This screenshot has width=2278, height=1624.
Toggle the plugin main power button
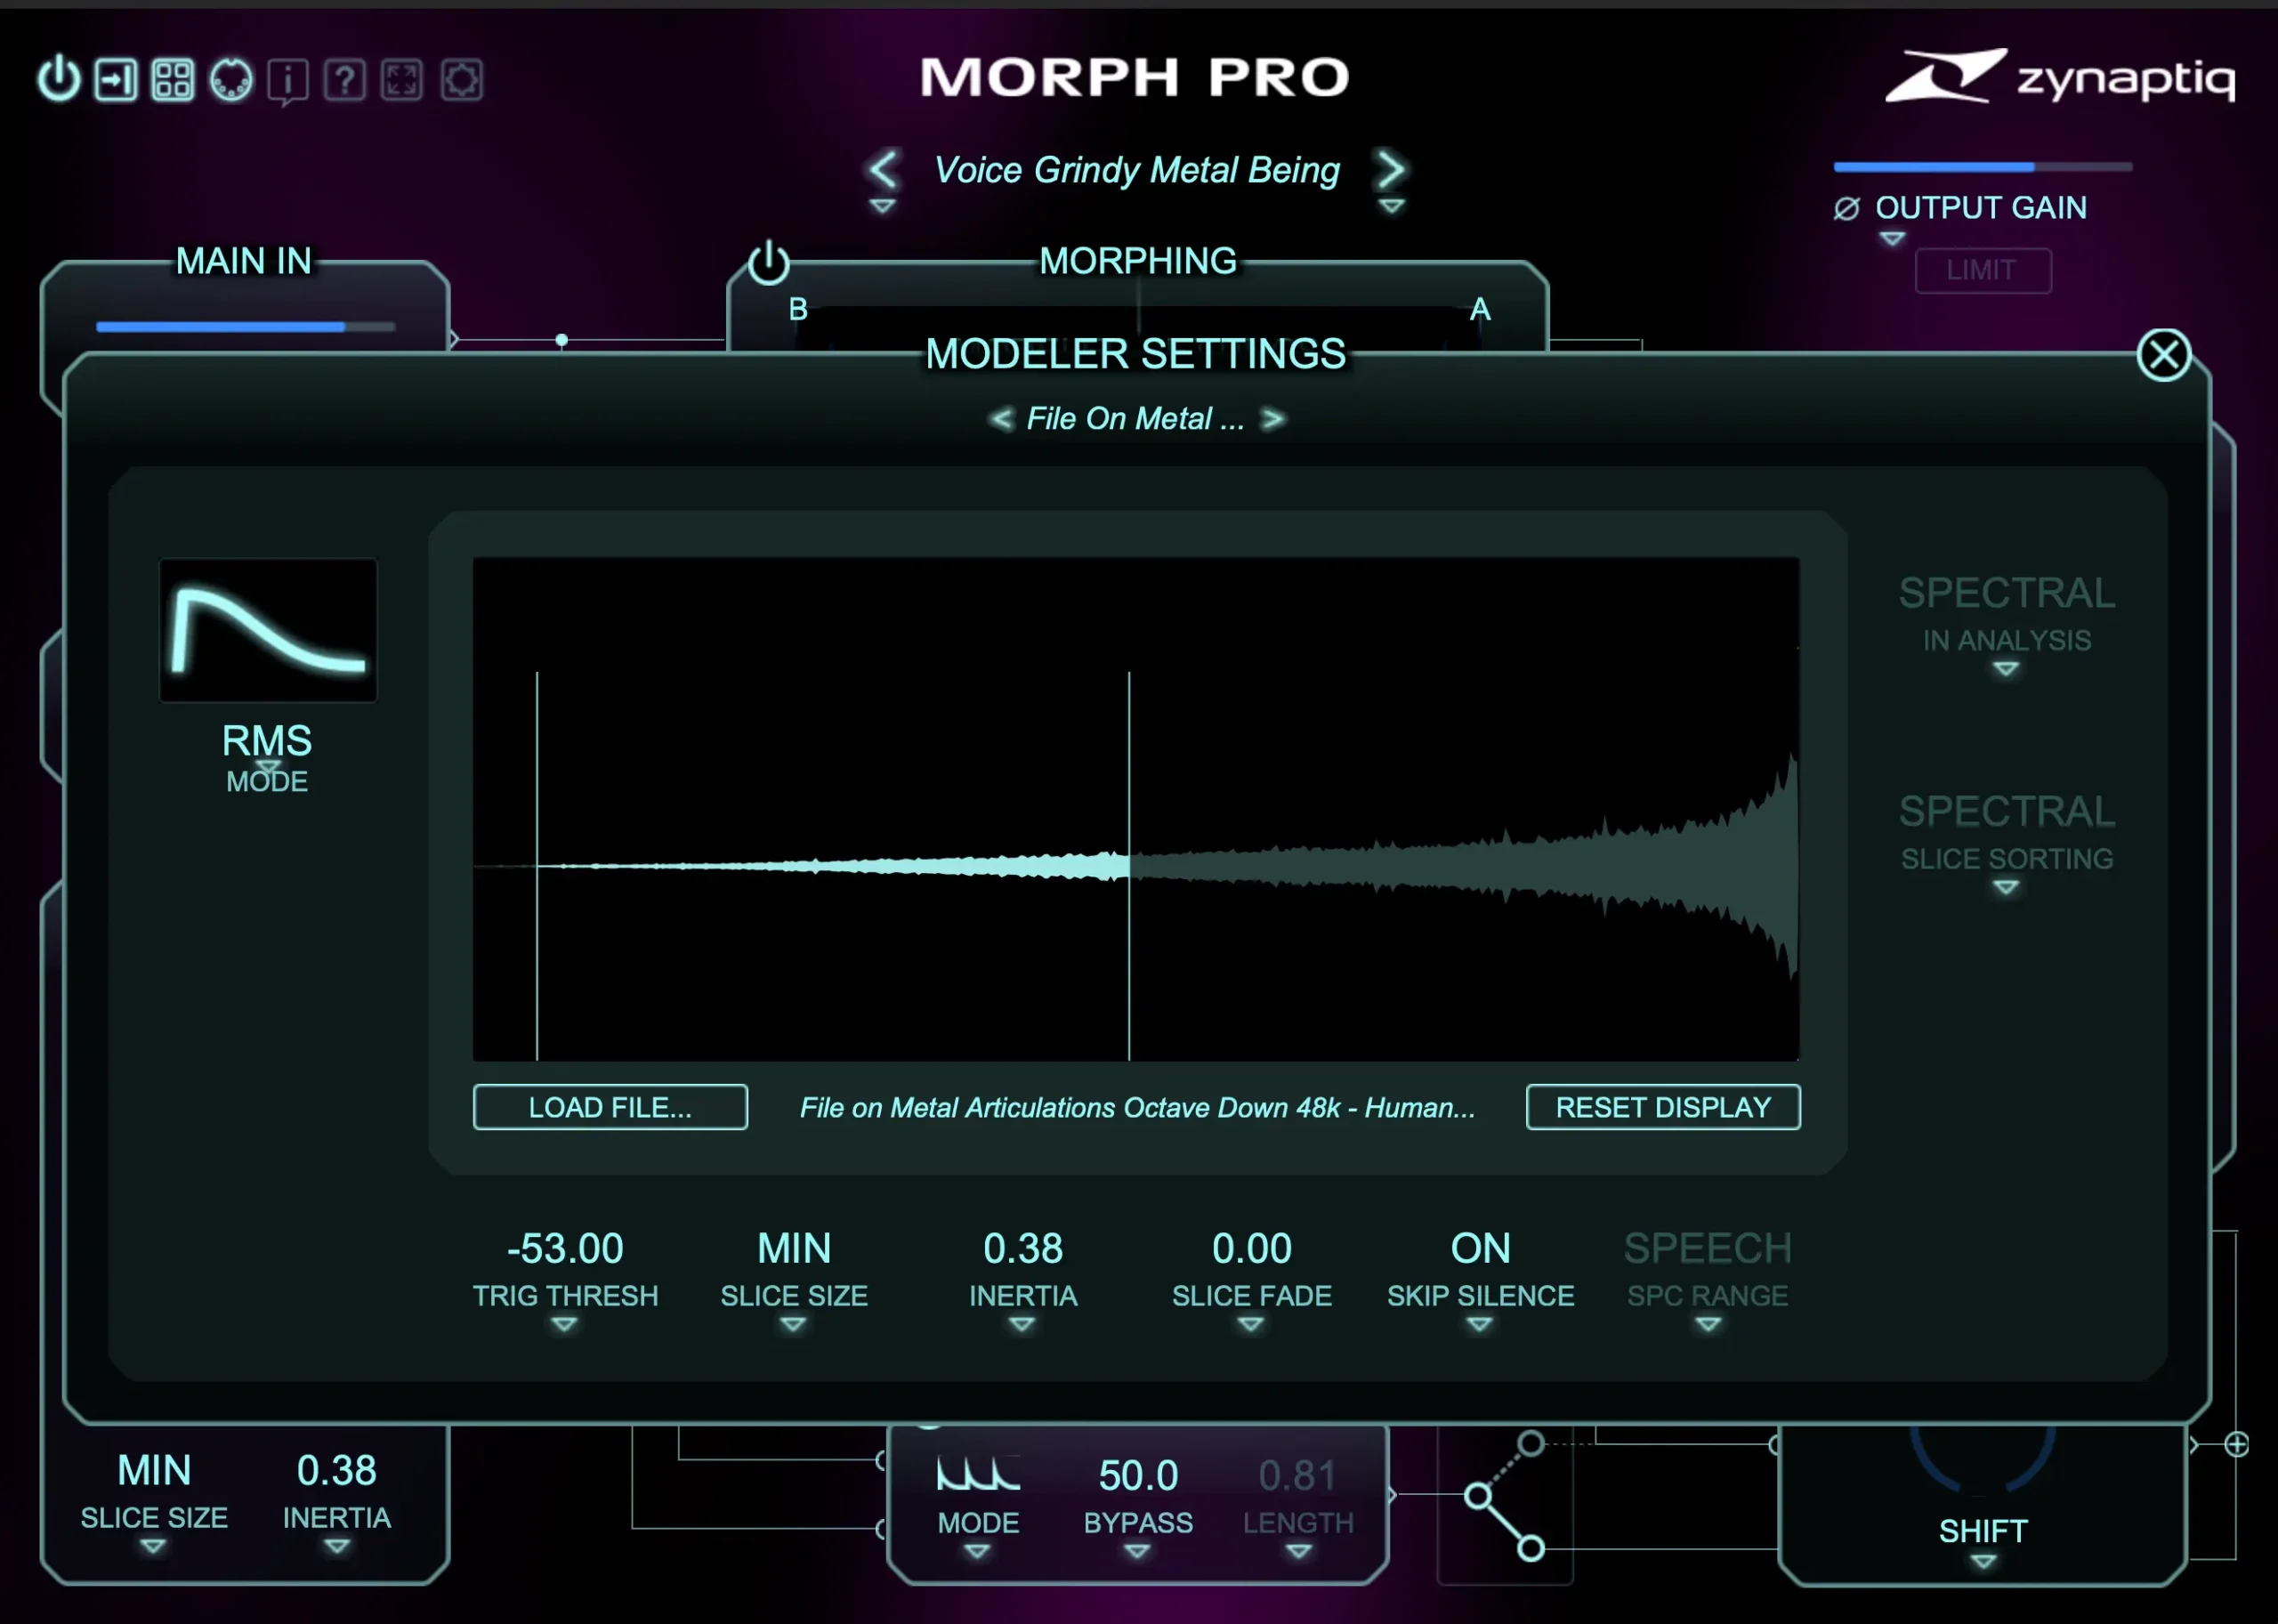59,79
